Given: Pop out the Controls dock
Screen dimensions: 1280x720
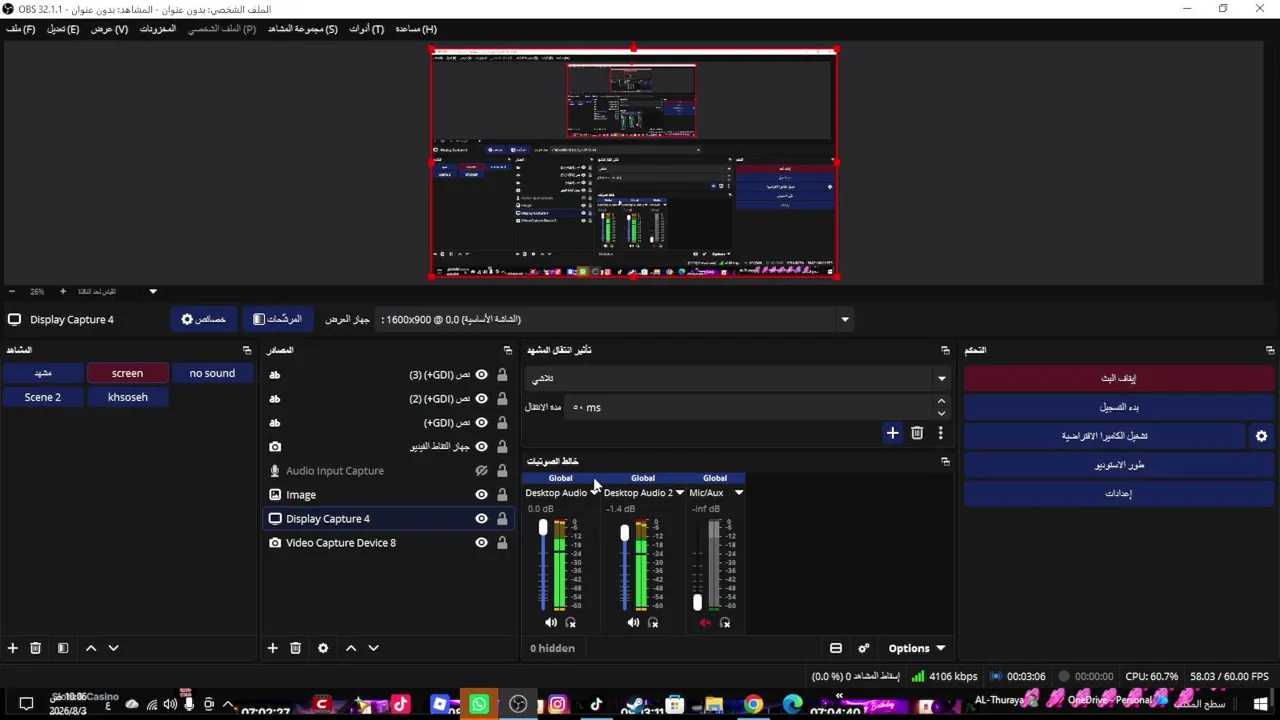Looking at the screenshot, I should [x=1270, y=350].
